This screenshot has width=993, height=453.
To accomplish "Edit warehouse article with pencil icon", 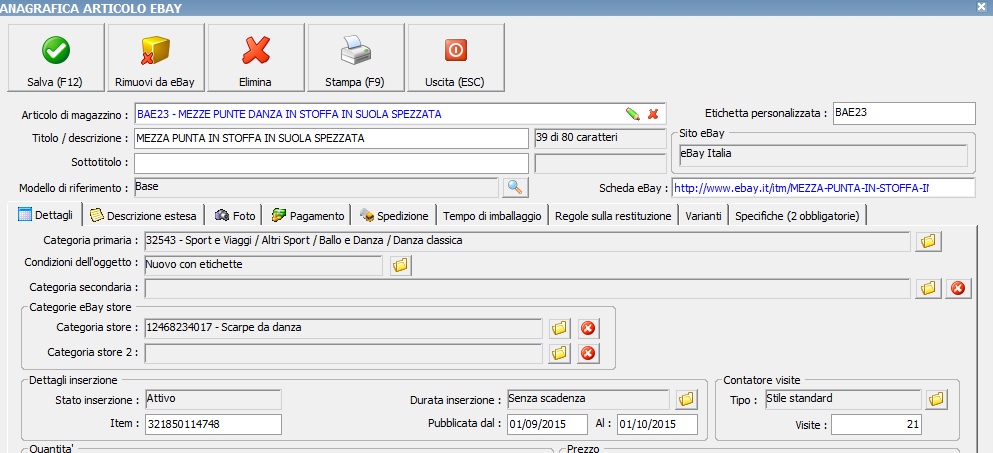I will click(x=633, y=114).
